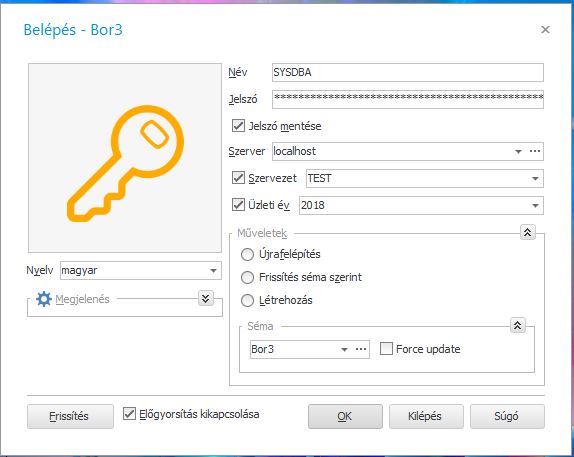The image size is (574, 457).
Task: Enable Force update checkbox
Action: click(x=386, y=349)
